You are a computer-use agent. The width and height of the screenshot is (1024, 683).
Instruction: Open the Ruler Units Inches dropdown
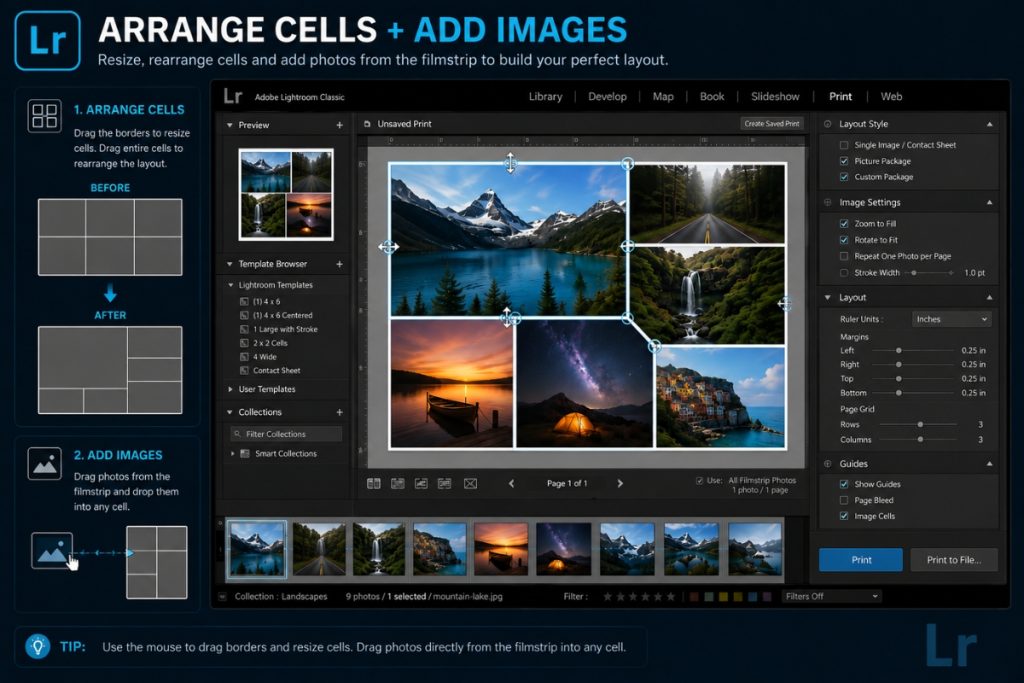[952, 319]
